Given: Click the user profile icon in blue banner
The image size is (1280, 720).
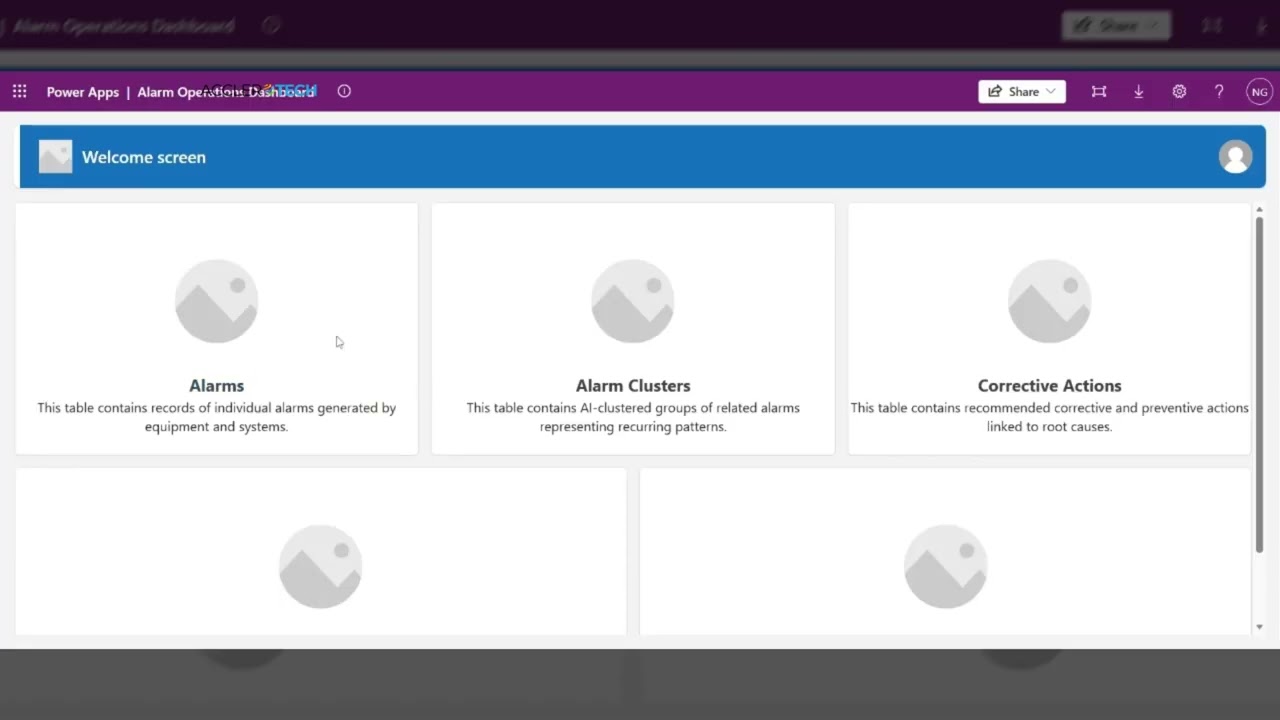Looking at the screenshot, I should click(1235, 157).
